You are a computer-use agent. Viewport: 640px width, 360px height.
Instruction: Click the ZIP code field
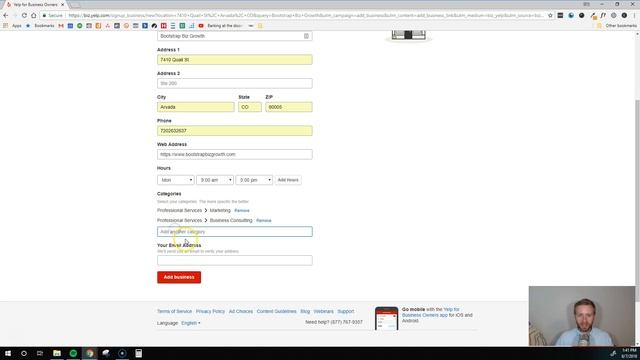tap(289, 107)
